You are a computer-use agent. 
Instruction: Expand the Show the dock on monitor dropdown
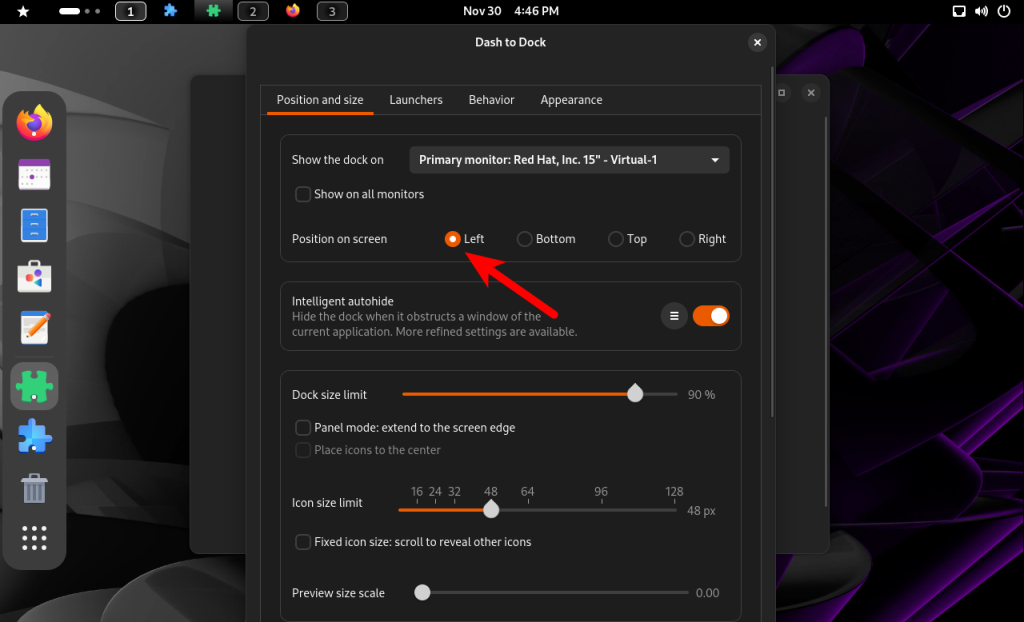click(x=569, y=160)
